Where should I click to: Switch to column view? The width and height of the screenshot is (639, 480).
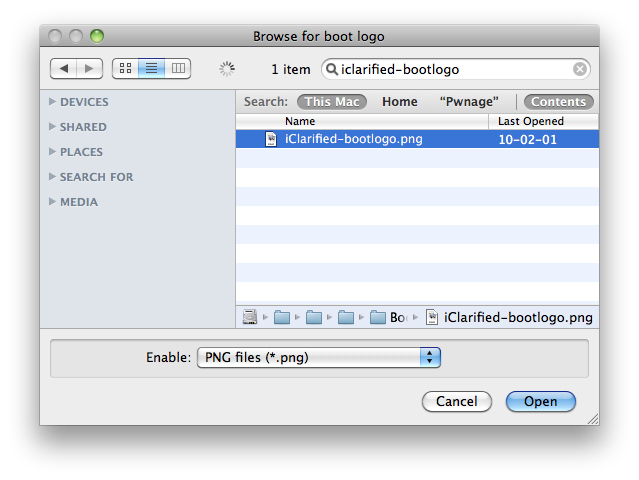[178, 68]
